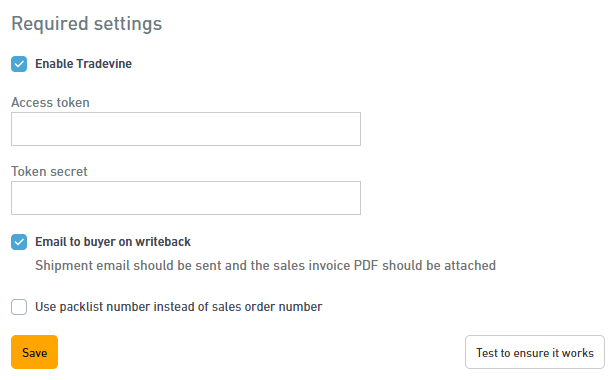Uncheck the Enable Tradevine checkbox

[19, 64]
